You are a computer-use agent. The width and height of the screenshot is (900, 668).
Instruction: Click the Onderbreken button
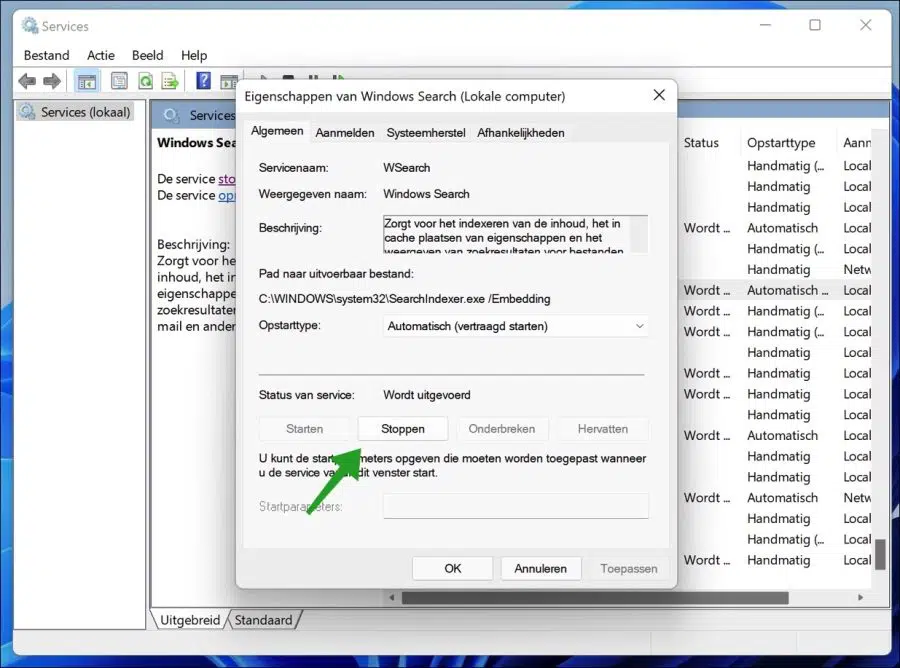[502, 429]
